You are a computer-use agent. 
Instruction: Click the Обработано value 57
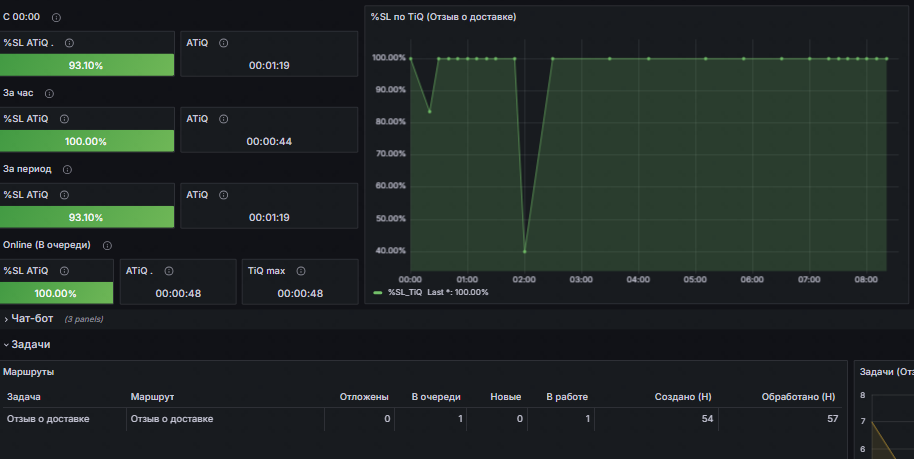[832, 419]
